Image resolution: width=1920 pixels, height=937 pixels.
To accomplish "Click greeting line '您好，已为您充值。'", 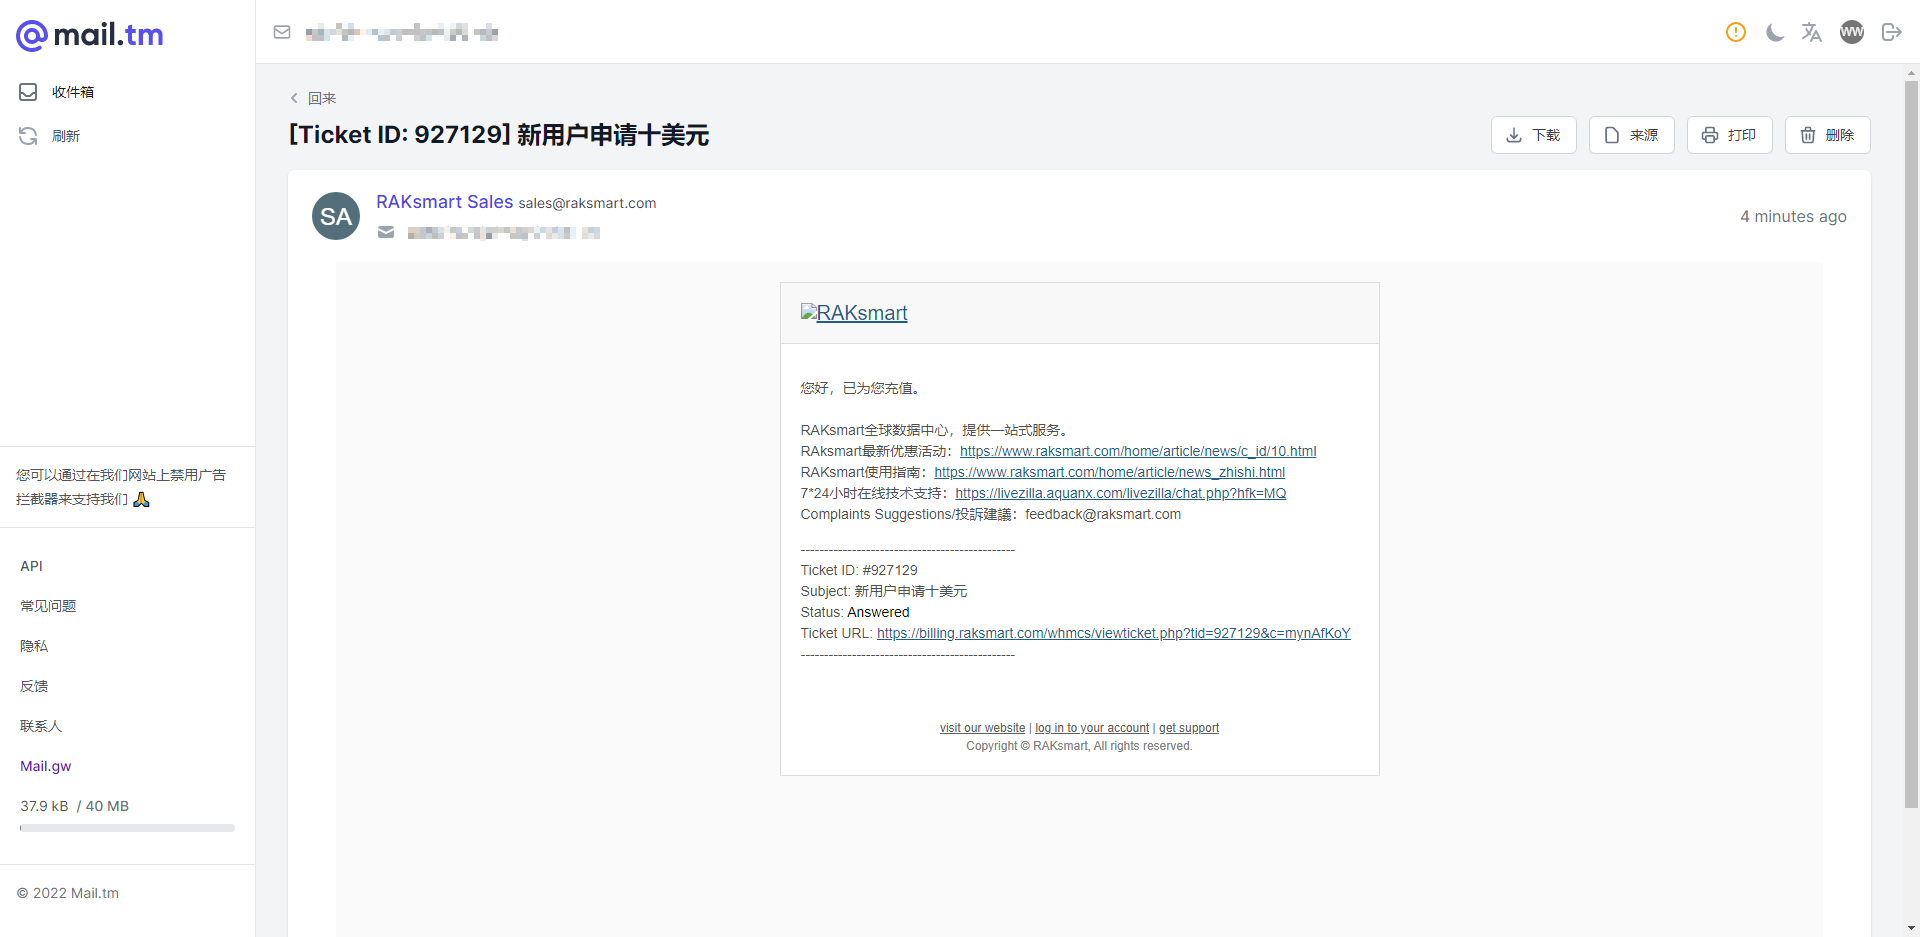I will 860,388.
